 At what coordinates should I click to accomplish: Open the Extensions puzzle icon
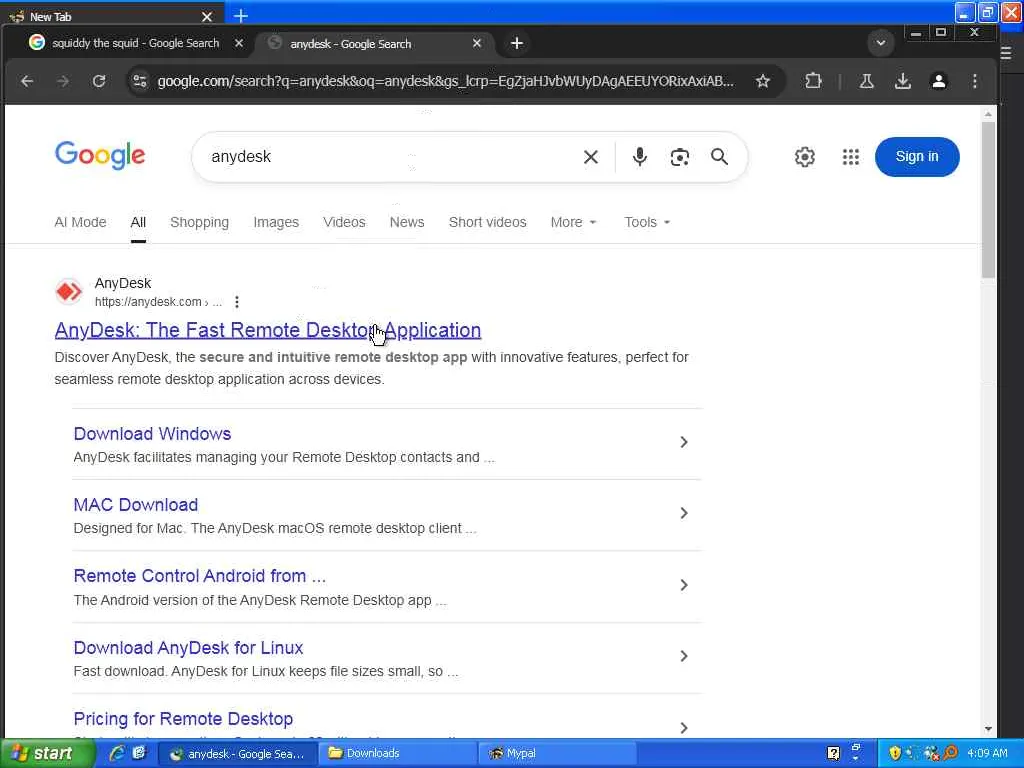coord(813,81)
